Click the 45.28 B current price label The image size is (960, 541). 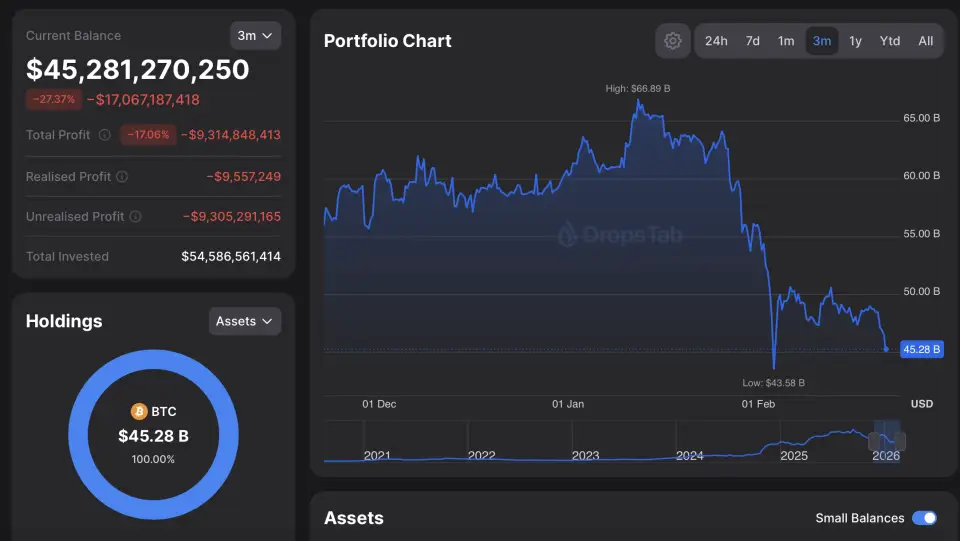pyautogui.click(x=921, y=349)
